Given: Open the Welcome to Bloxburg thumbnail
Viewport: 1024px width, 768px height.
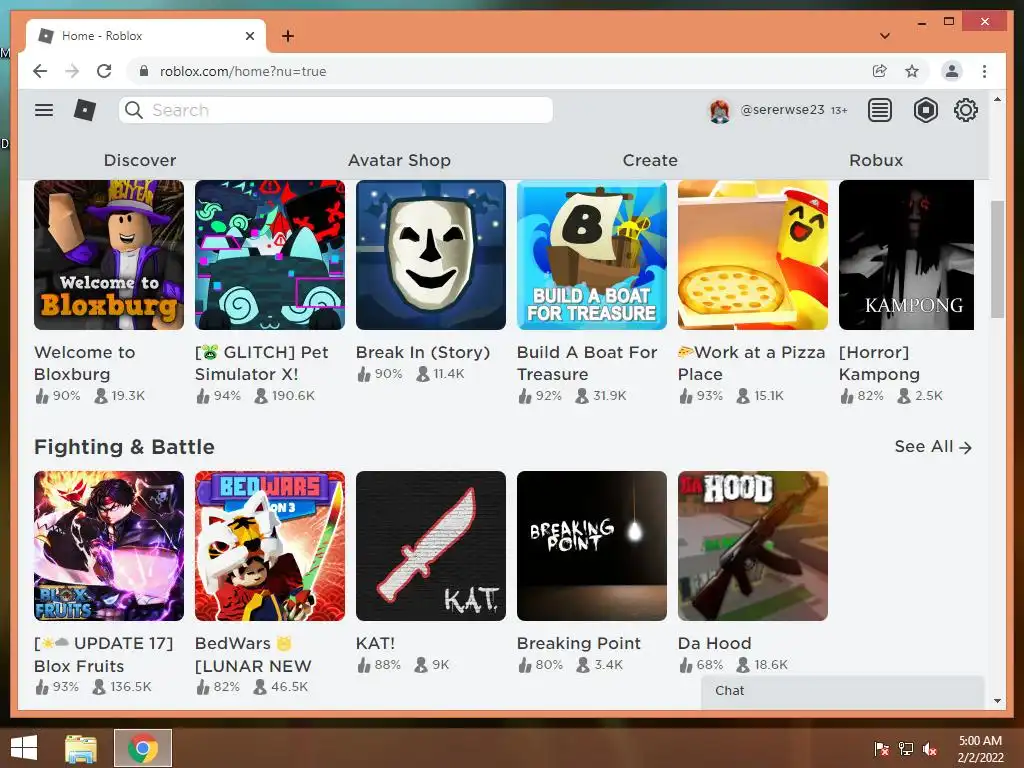Looking at the screenshot, I should (x=109, y=255).
